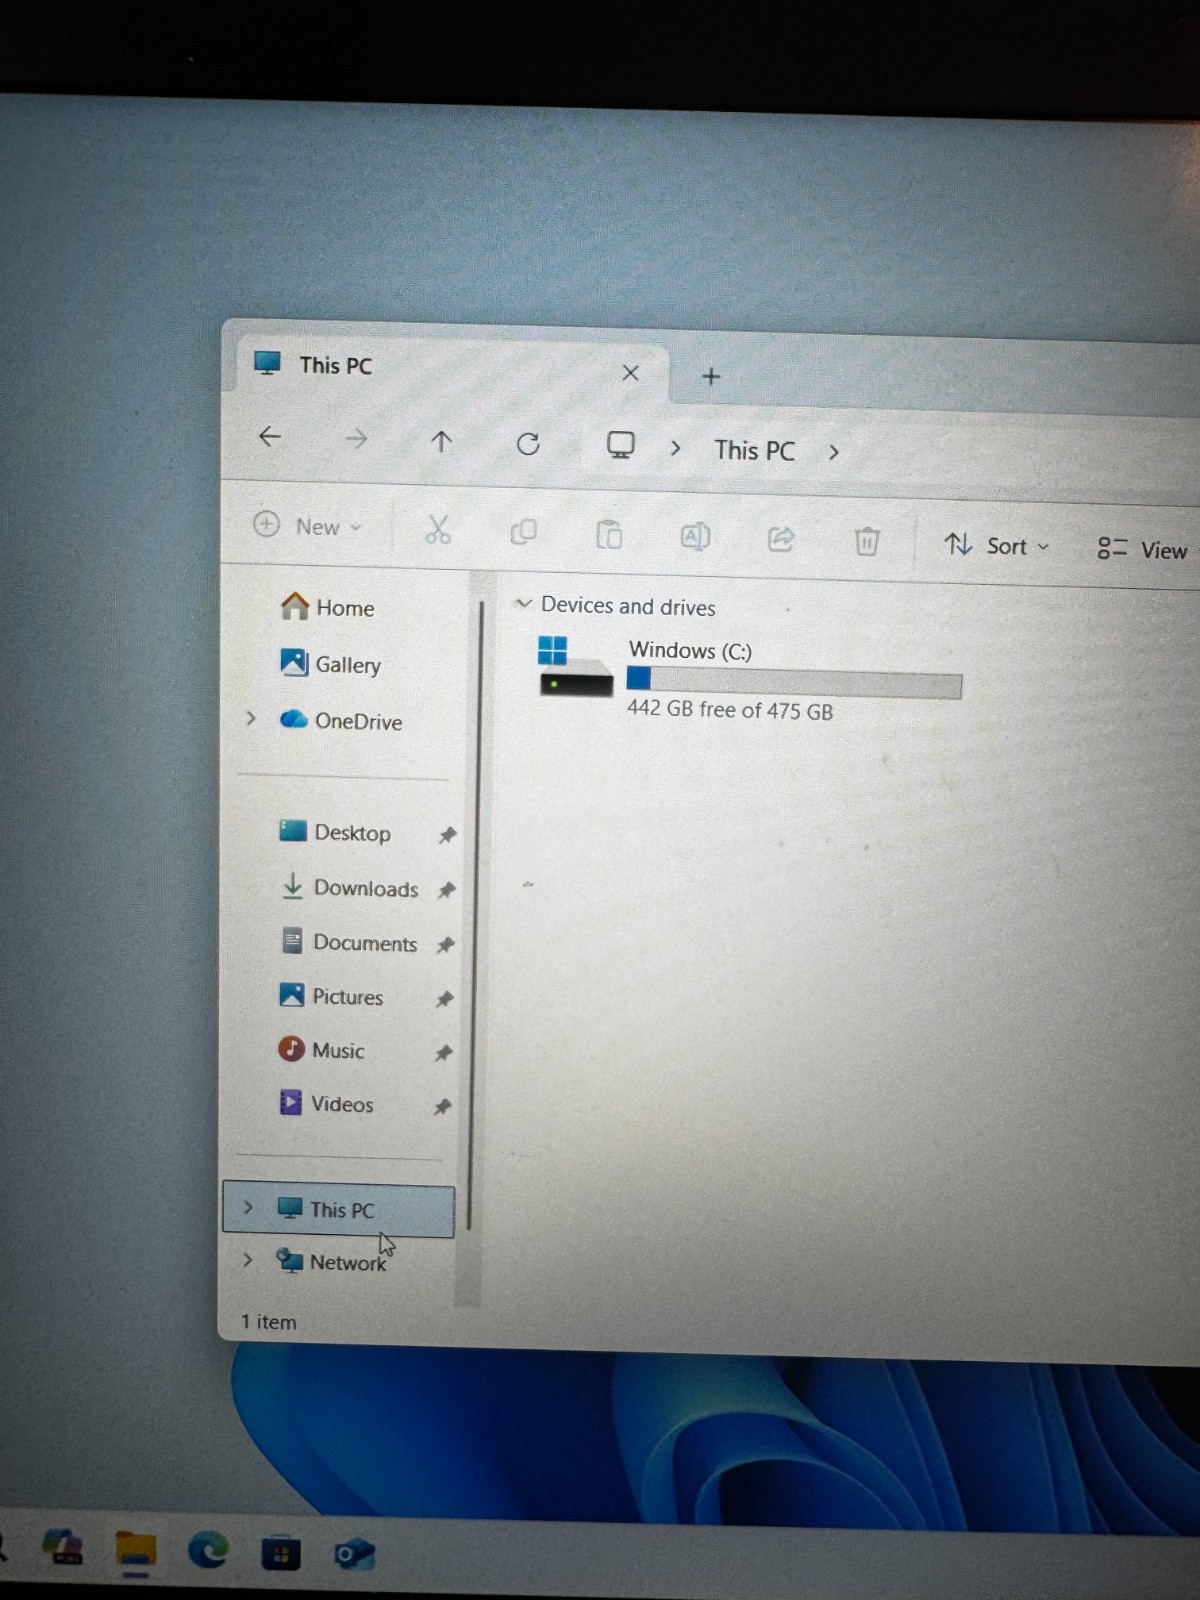Select the Windows (C:) drive icon
The width and height of the screenshot is (1200, 1600).
575,667
